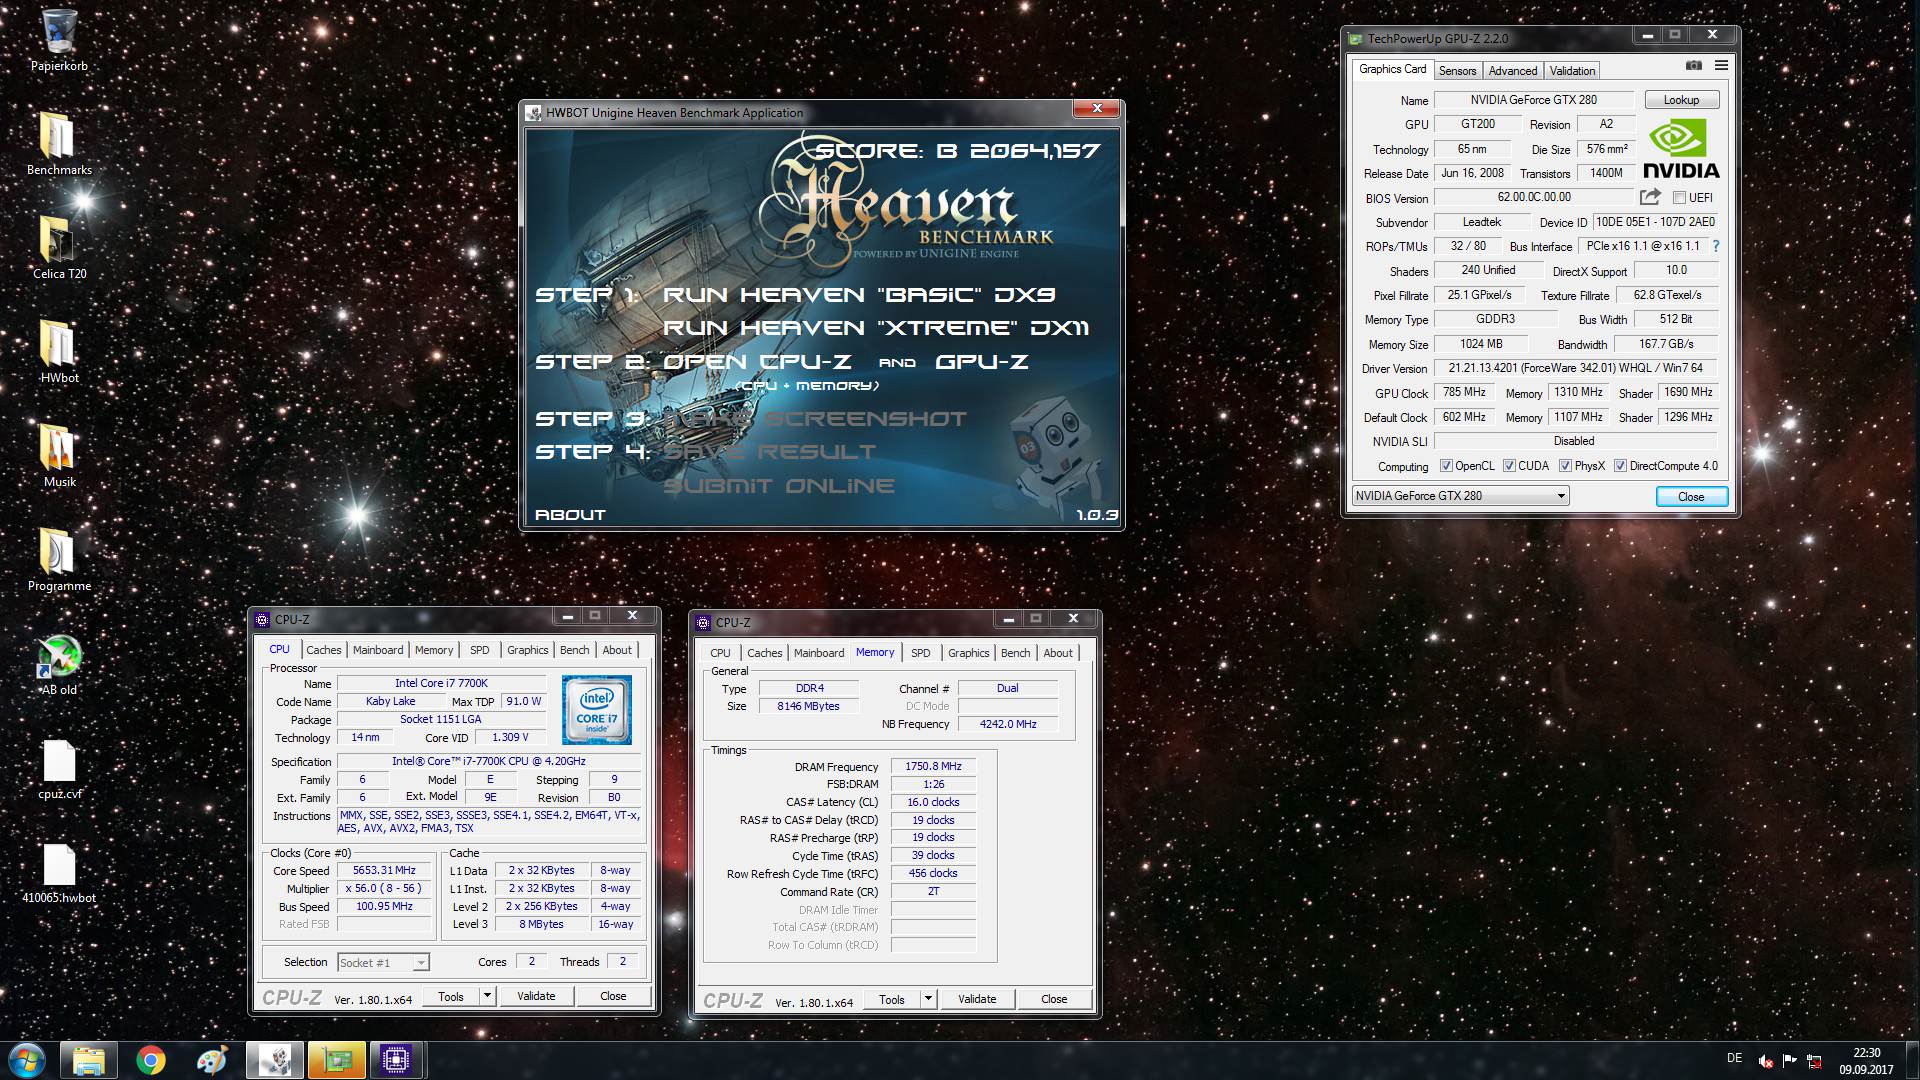
Task: Click the Close button in GPU-Z
Action: click(1691, 497)
